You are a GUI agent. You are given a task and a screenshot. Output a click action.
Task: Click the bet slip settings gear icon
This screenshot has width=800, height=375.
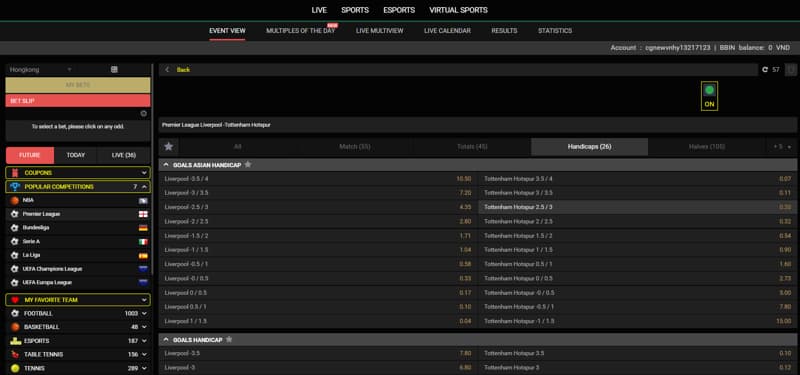[x=144, y=113]
